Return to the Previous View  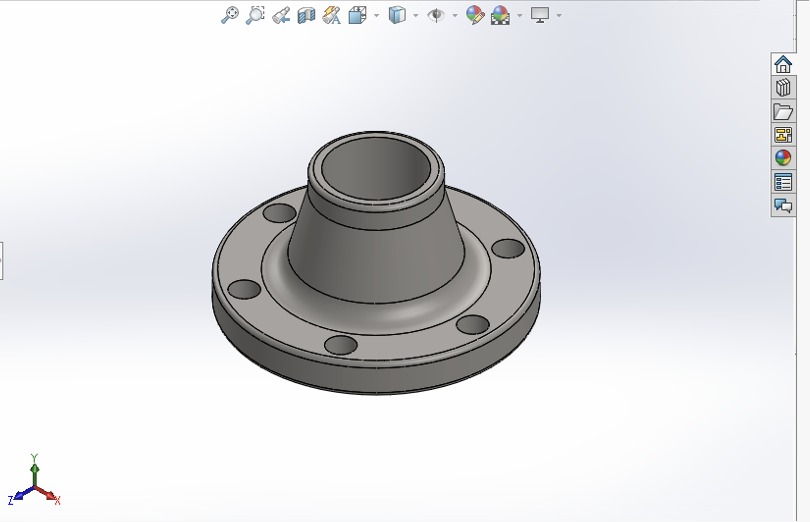click(x=281, y=15)
